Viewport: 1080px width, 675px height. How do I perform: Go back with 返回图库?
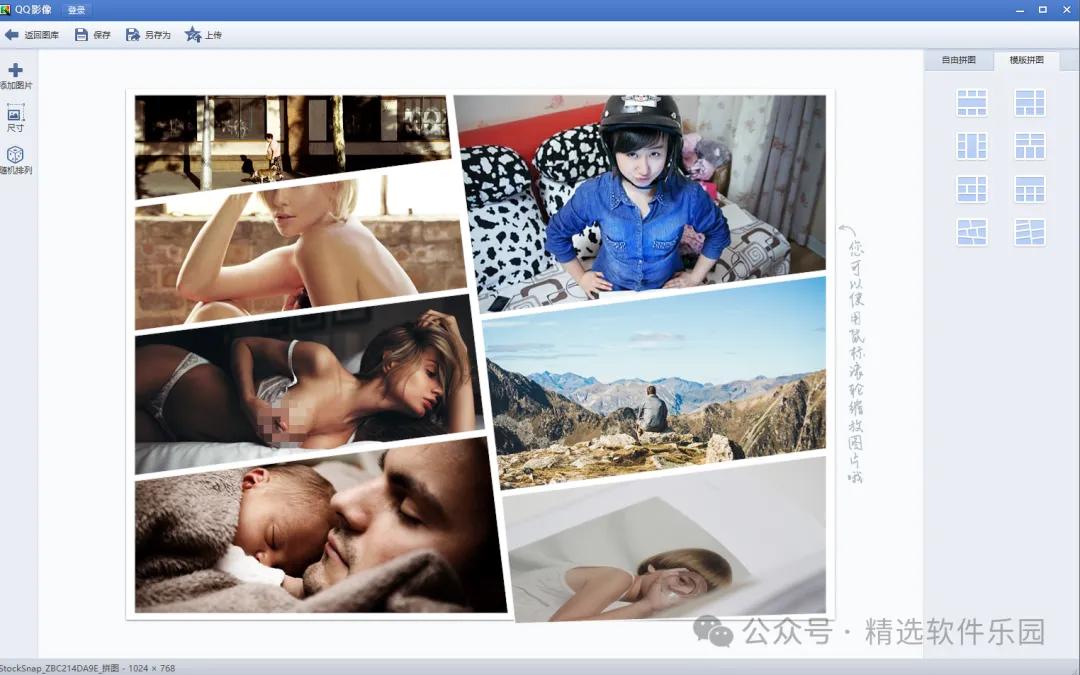(x=32, y=34)
